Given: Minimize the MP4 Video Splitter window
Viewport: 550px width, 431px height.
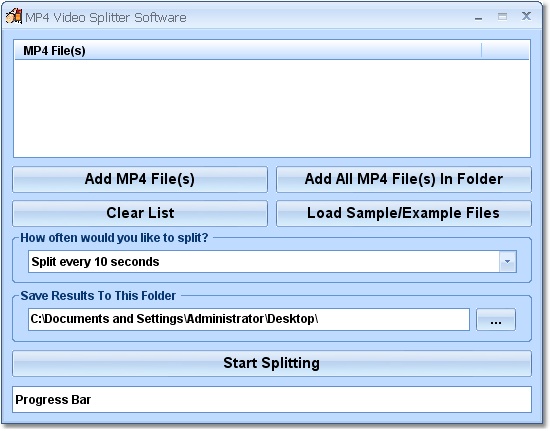Looking at the screenshot, I should click(478, 17).
